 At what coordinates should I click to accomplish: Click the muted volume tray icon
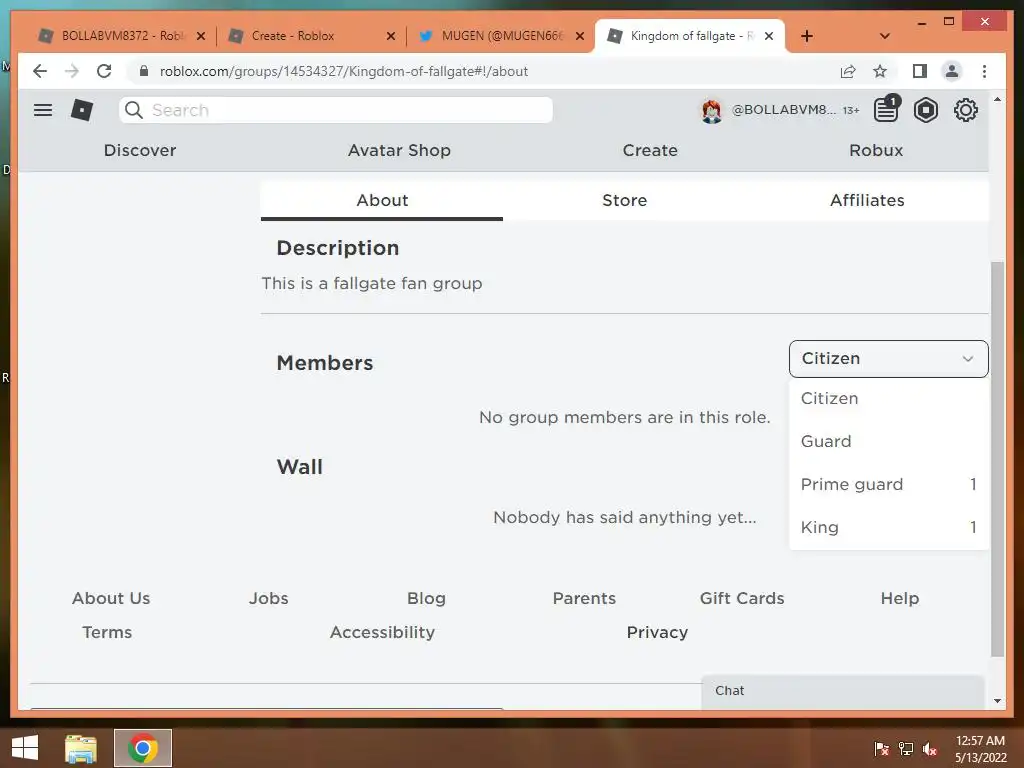point(930,749)
